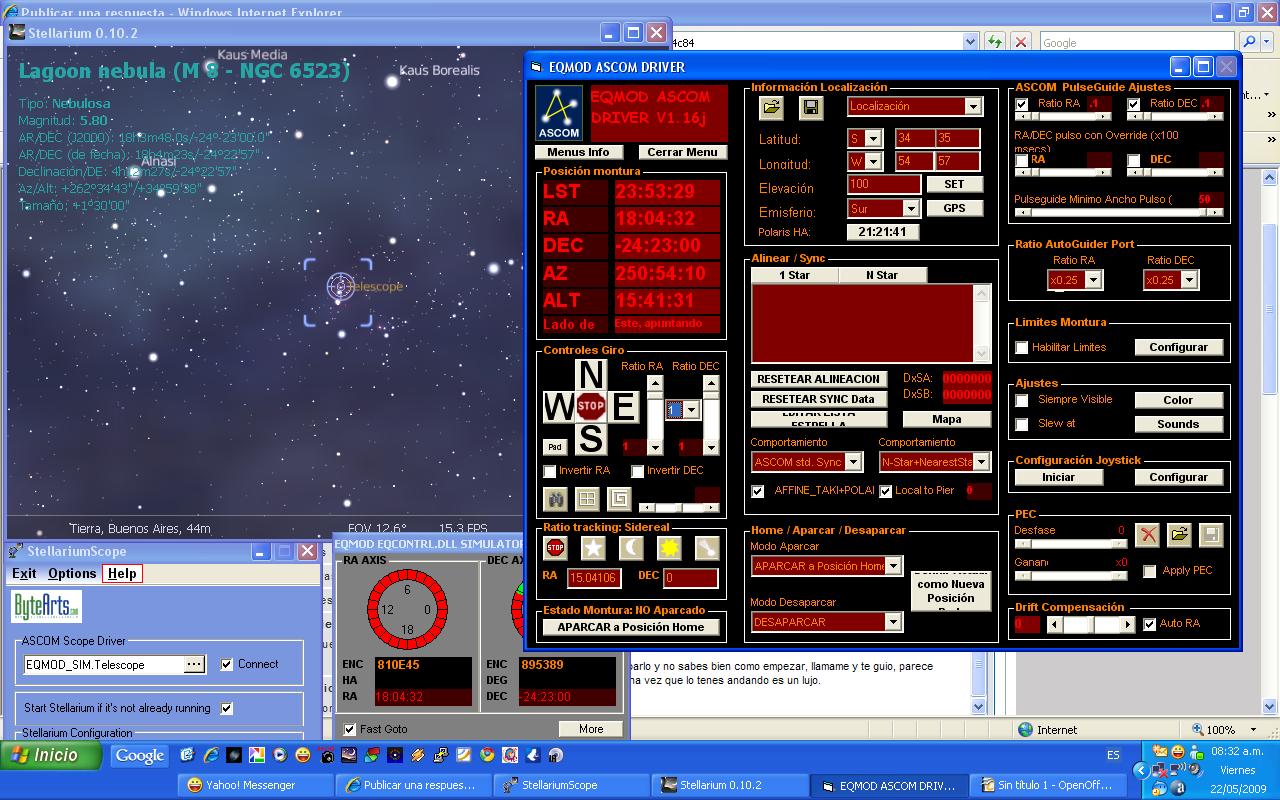Toggle PulseGuide Ratio DEC checkbox
Screen dimensions: 1280x800
1134,104
